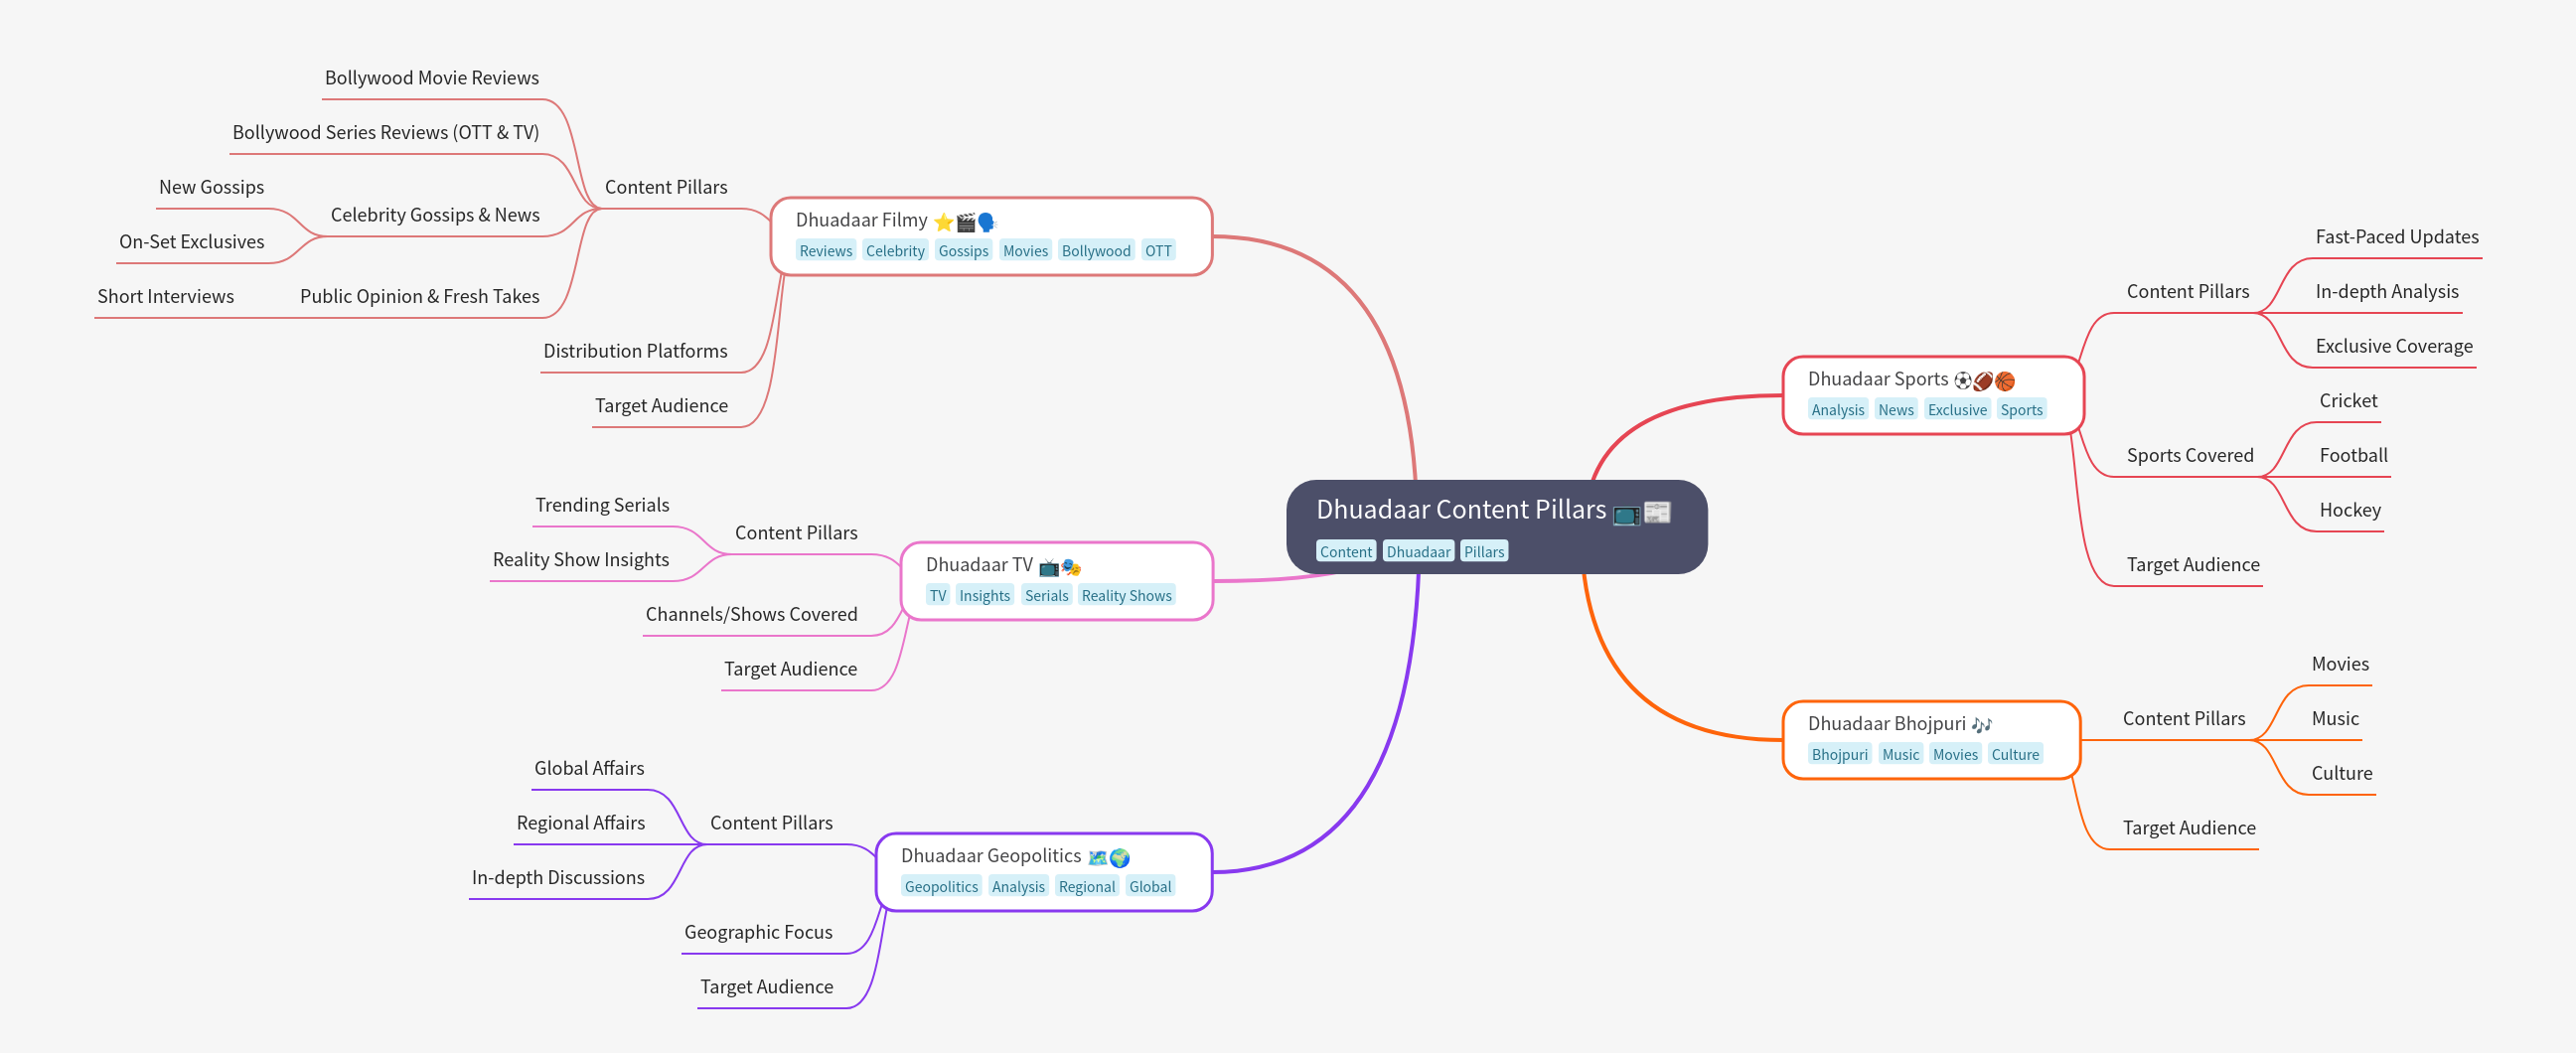Click the map and globe emoji on Geopolitics node
2576x1053 pixels.
pos(1109,857)
